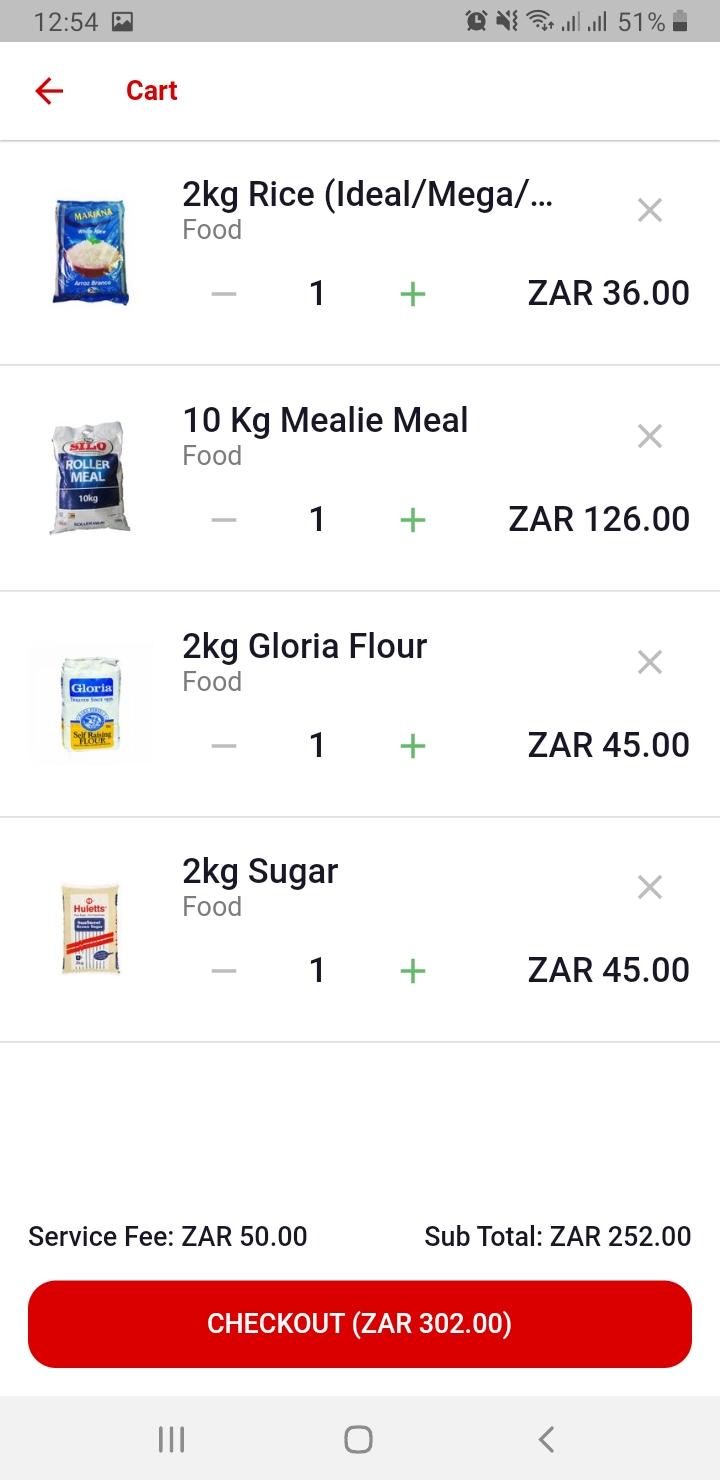Remove 10 Kg Mealie Meal from cart
This screenshot has height=1480, width=720.
pos(650,436)
